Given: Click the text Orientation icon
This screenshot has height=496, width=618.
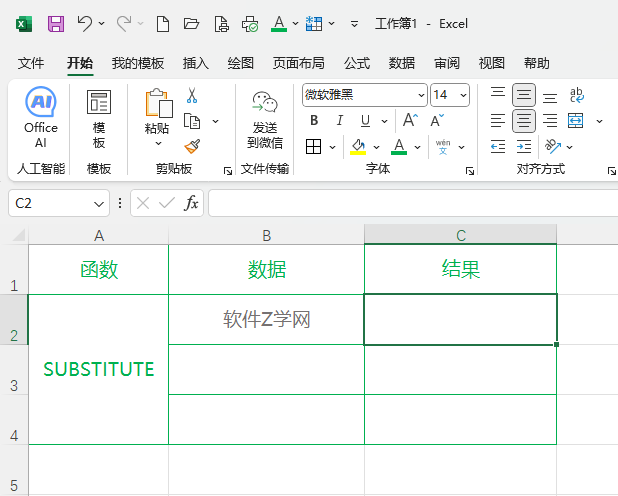Looking at the screenshot, I should point(553,146).
